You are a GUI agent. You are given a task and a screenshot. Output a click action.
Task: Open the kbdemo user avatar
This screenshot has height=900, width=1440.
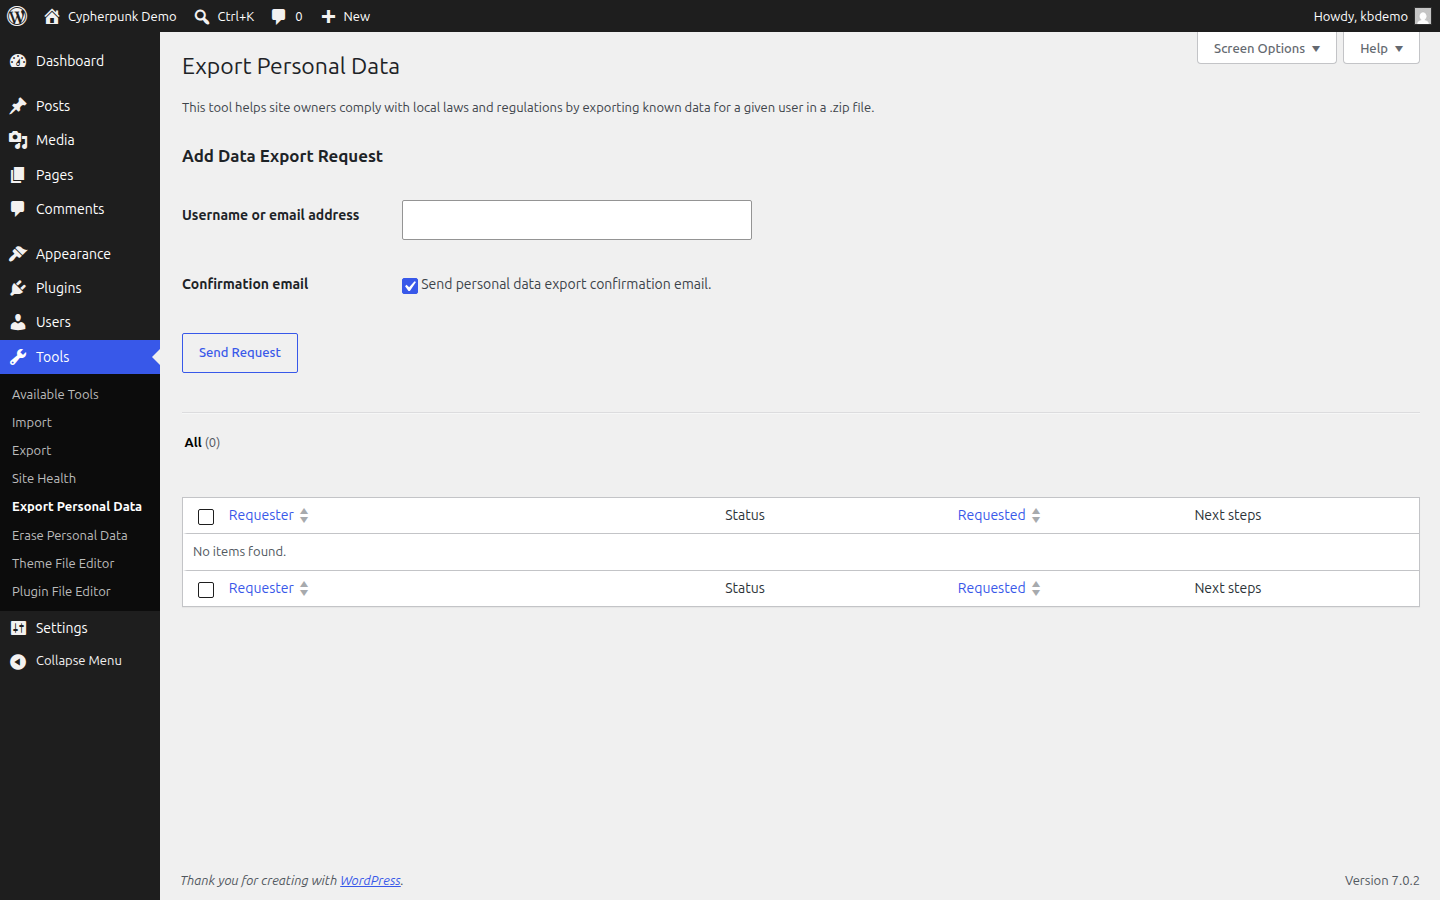click(1423, 16)
